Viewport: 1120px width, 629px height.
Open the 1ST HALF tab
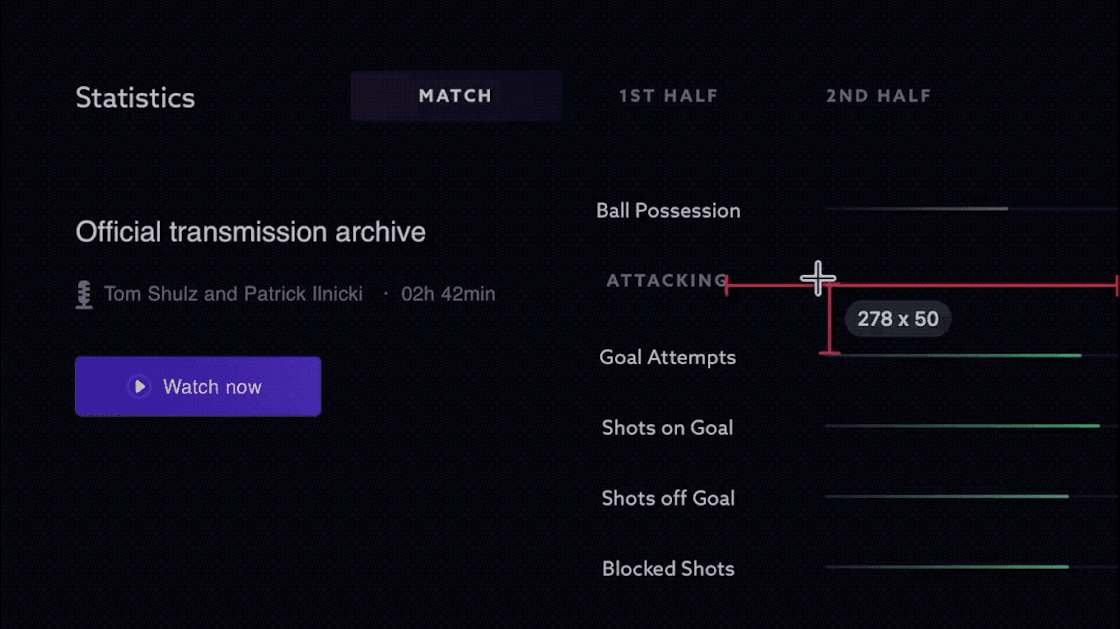(x=668, y=97)
